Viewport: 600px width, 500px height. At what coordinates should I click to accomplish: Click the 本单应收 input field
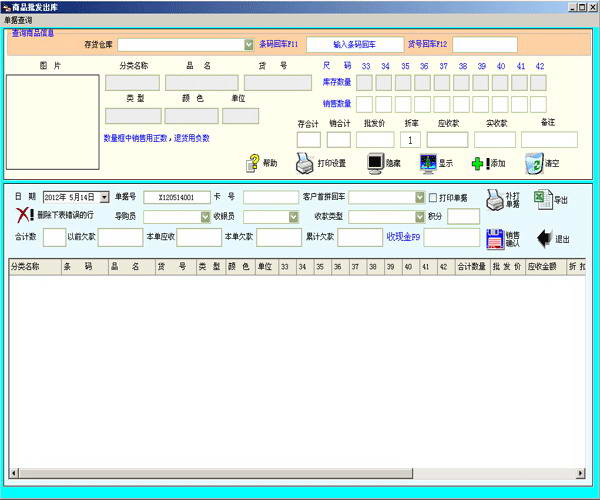point(199,238)
